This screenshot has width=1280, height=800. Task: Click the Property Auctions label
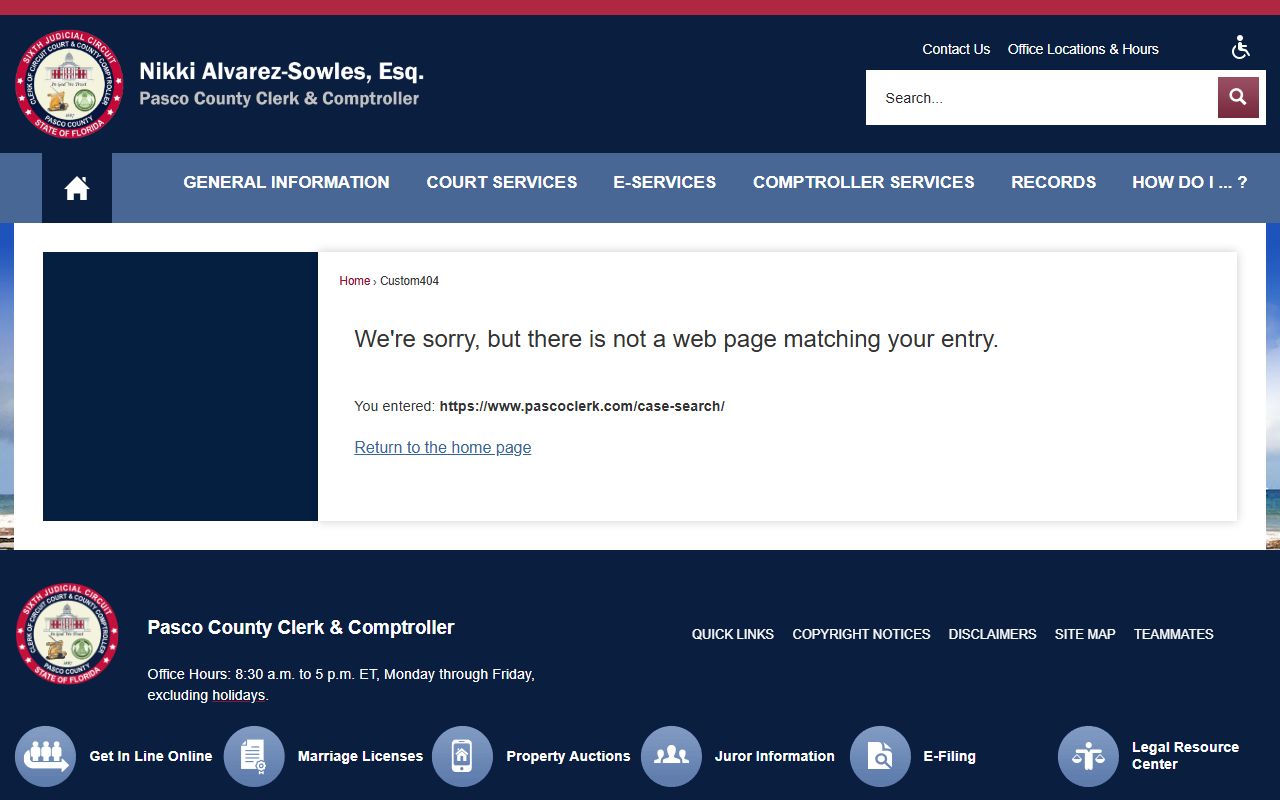[x=568, y=756]
